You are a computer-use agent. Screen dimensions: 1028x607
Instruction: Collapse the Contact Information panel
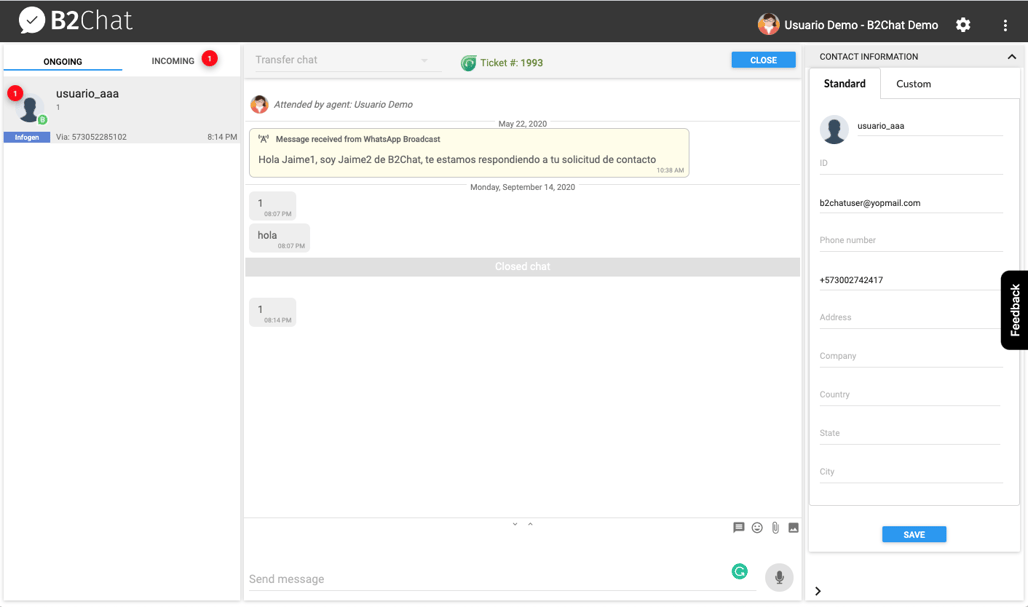1011,56
